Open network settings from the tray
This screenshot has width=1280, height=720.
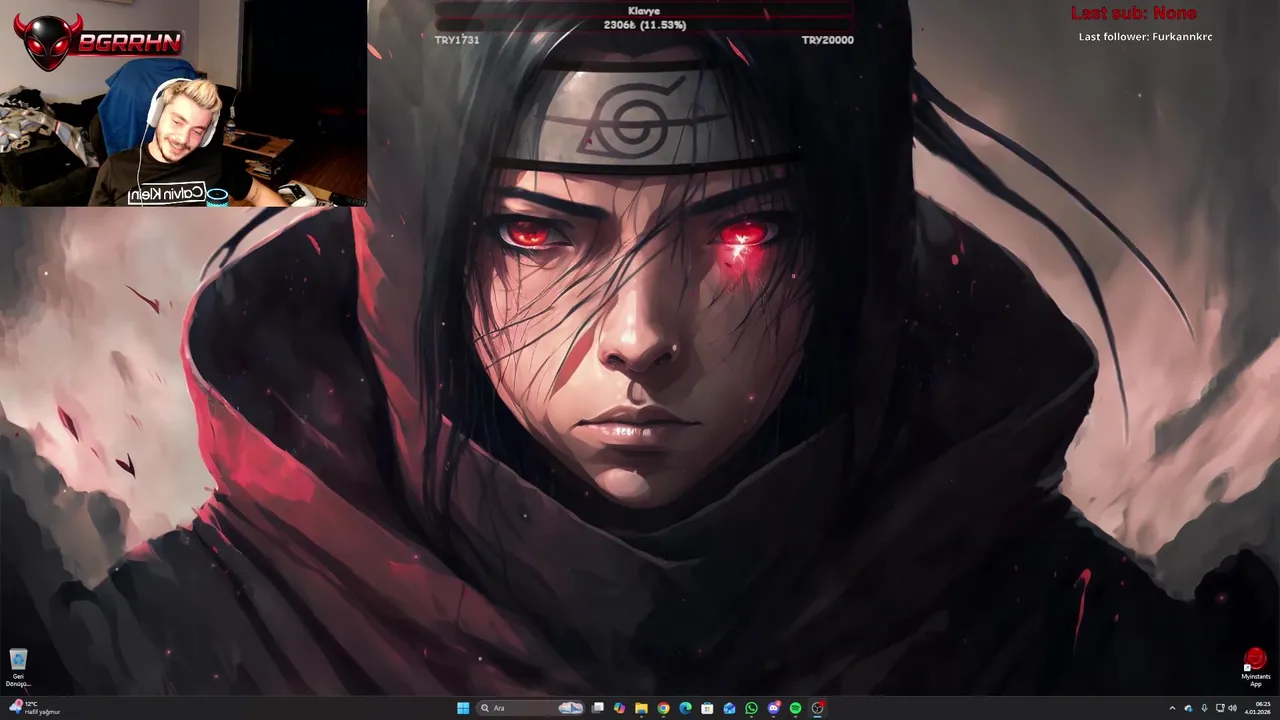point(1220,708)
